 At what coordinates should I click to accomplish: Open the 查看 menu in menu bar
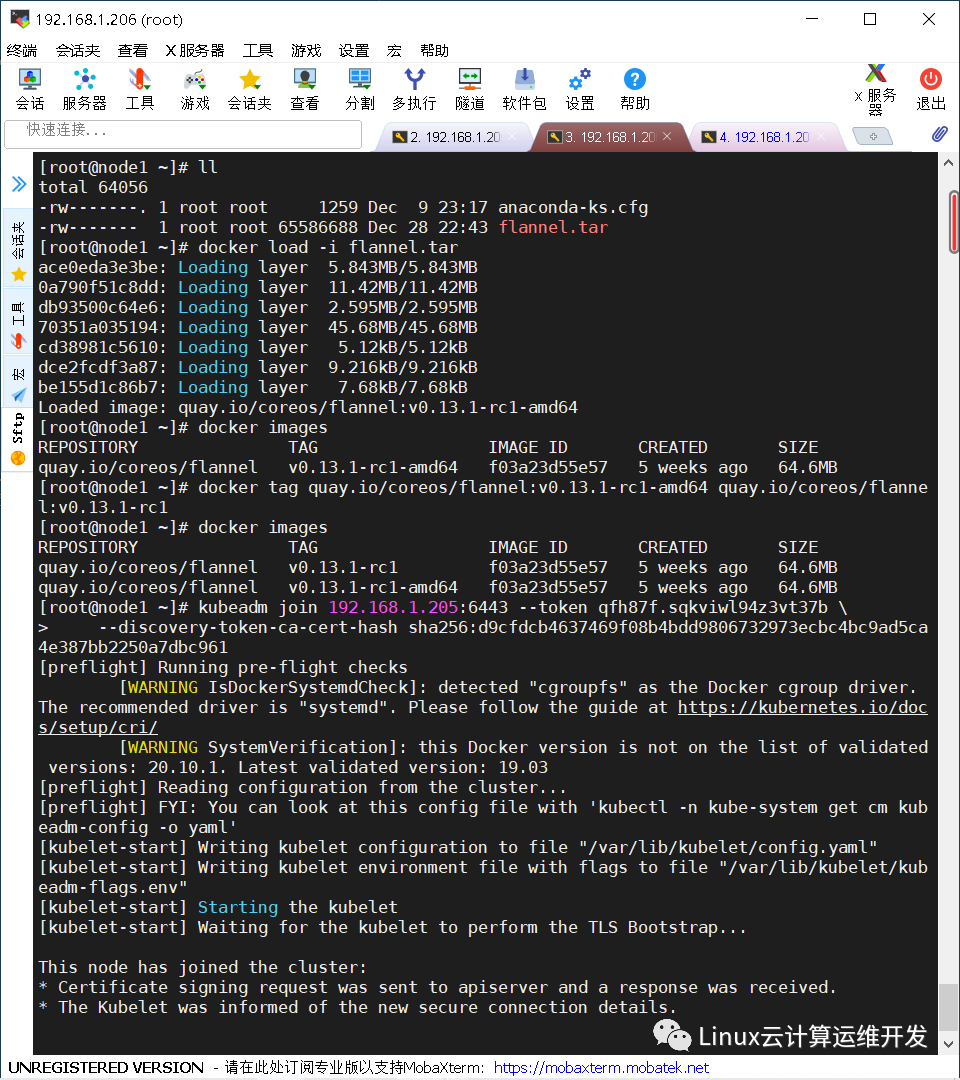tap(132, 50)
